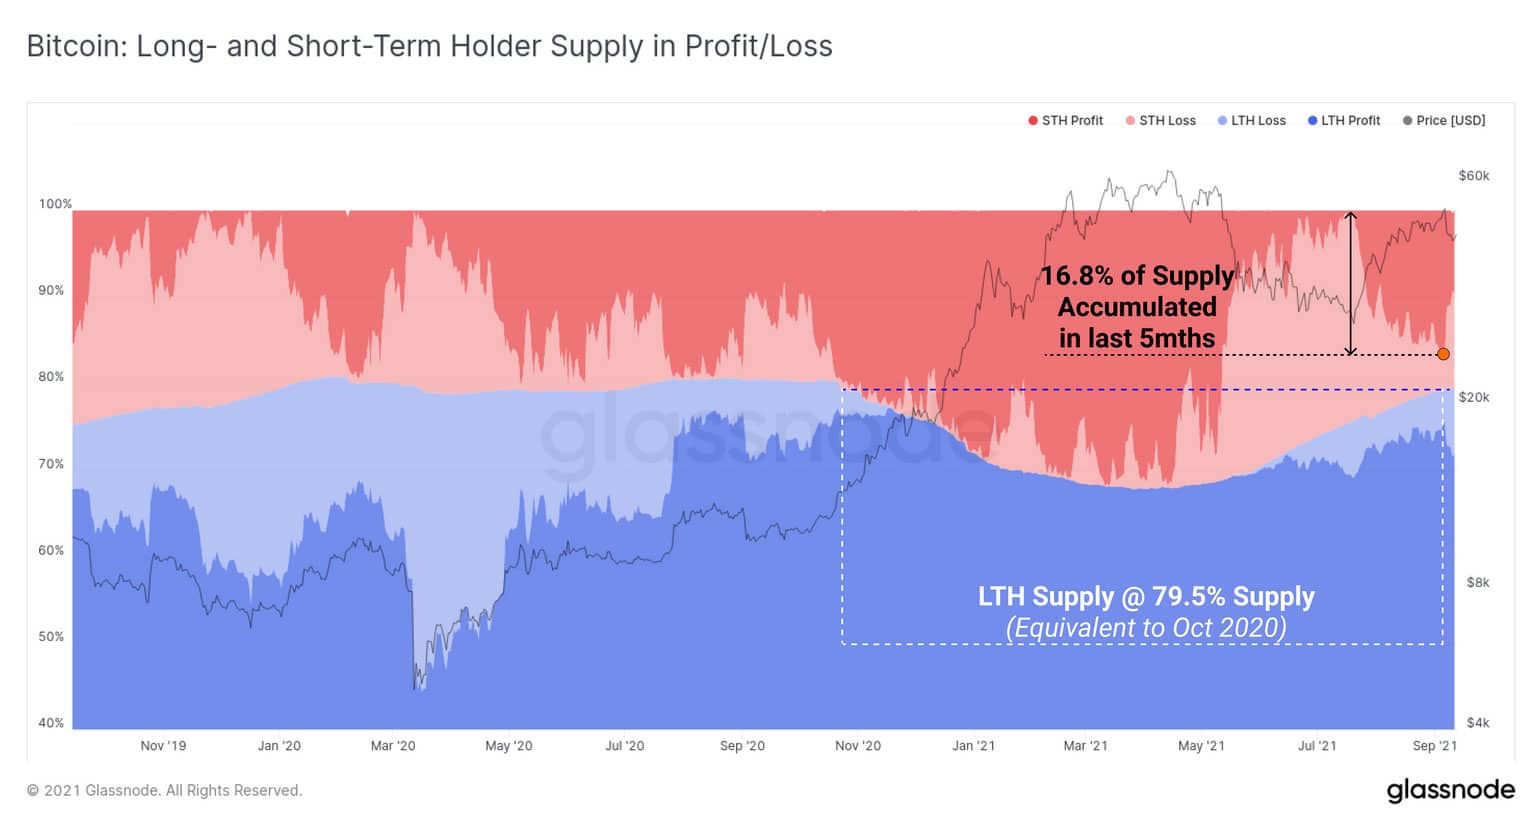Click the dark blue LTH Profit dot
This screenshot has width=1530, height=814.
coord(1312,121)
